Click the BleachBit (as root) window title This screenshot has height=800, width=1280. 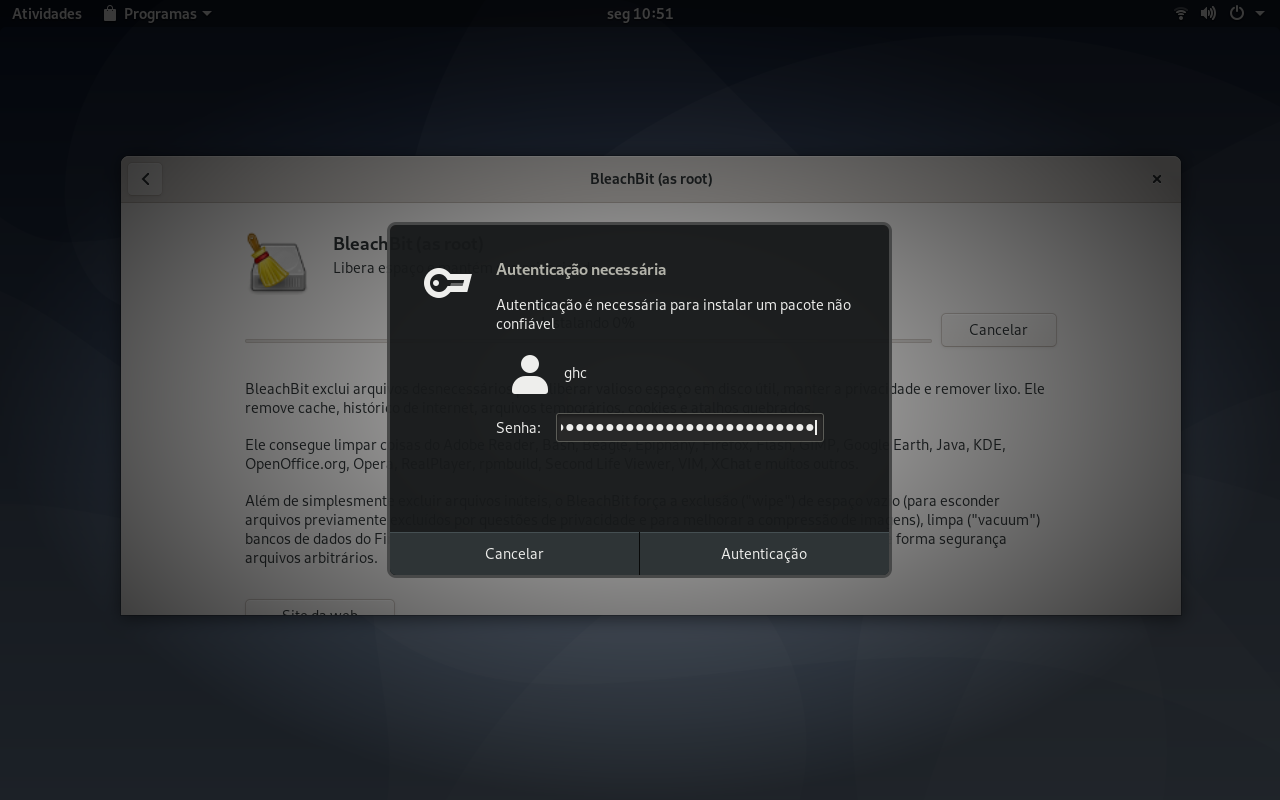click(x=651, y=179)
